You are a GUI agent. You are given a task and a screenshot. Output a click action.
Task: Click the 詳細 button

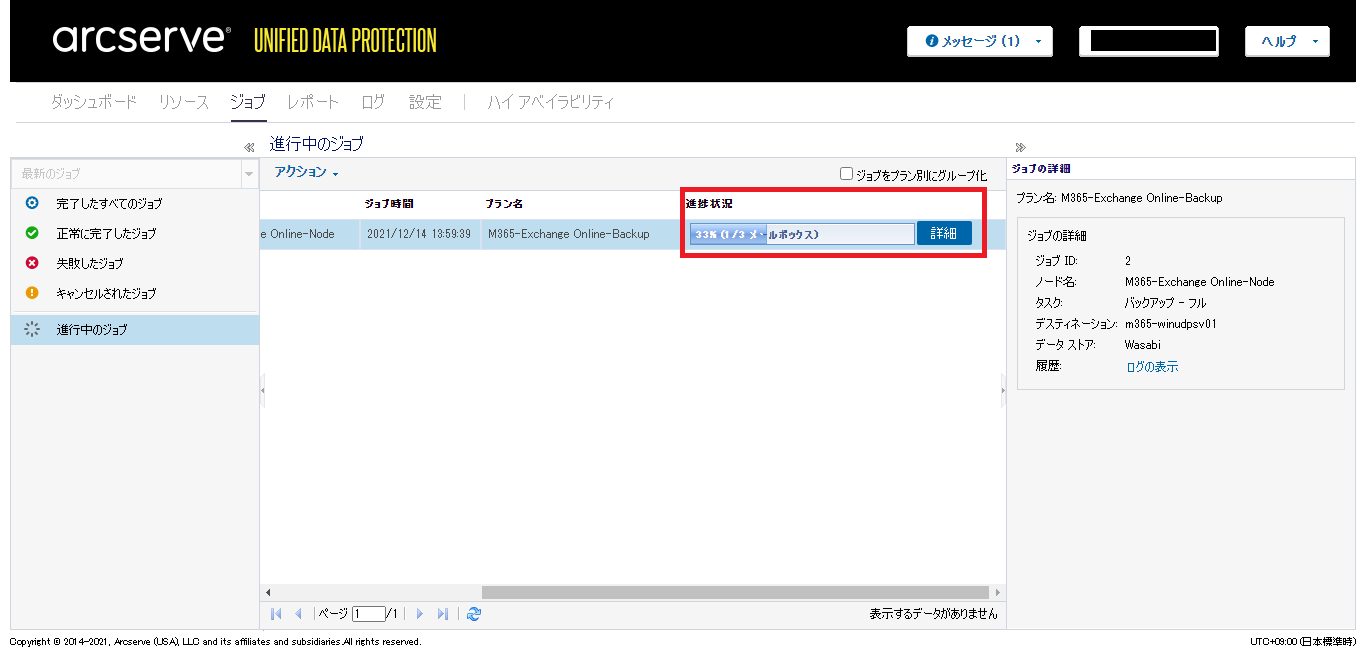[944, 233]
